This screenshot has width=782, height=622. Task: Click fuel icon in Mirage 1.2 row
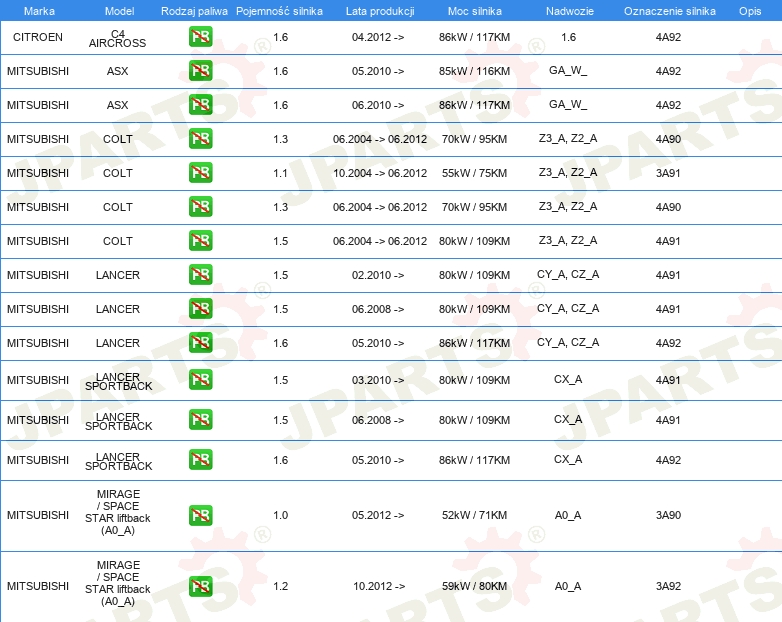200,586
